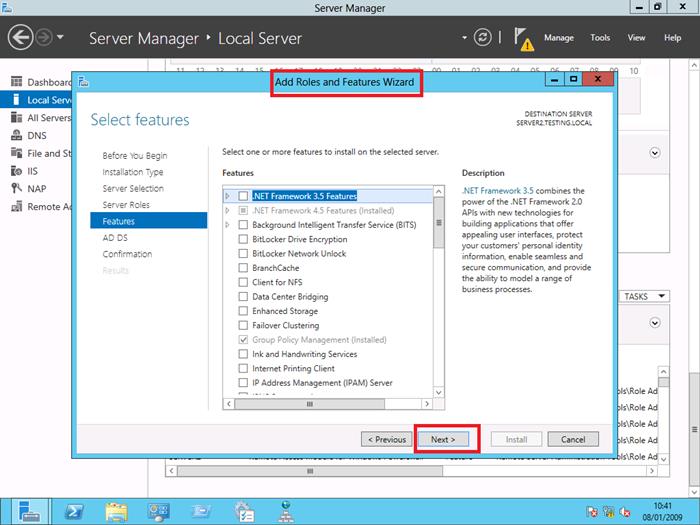Open the navigation history dropdown arrow
Image resolution: width=700 pixels, height=525 pixels.
click(x=60, y=37)
